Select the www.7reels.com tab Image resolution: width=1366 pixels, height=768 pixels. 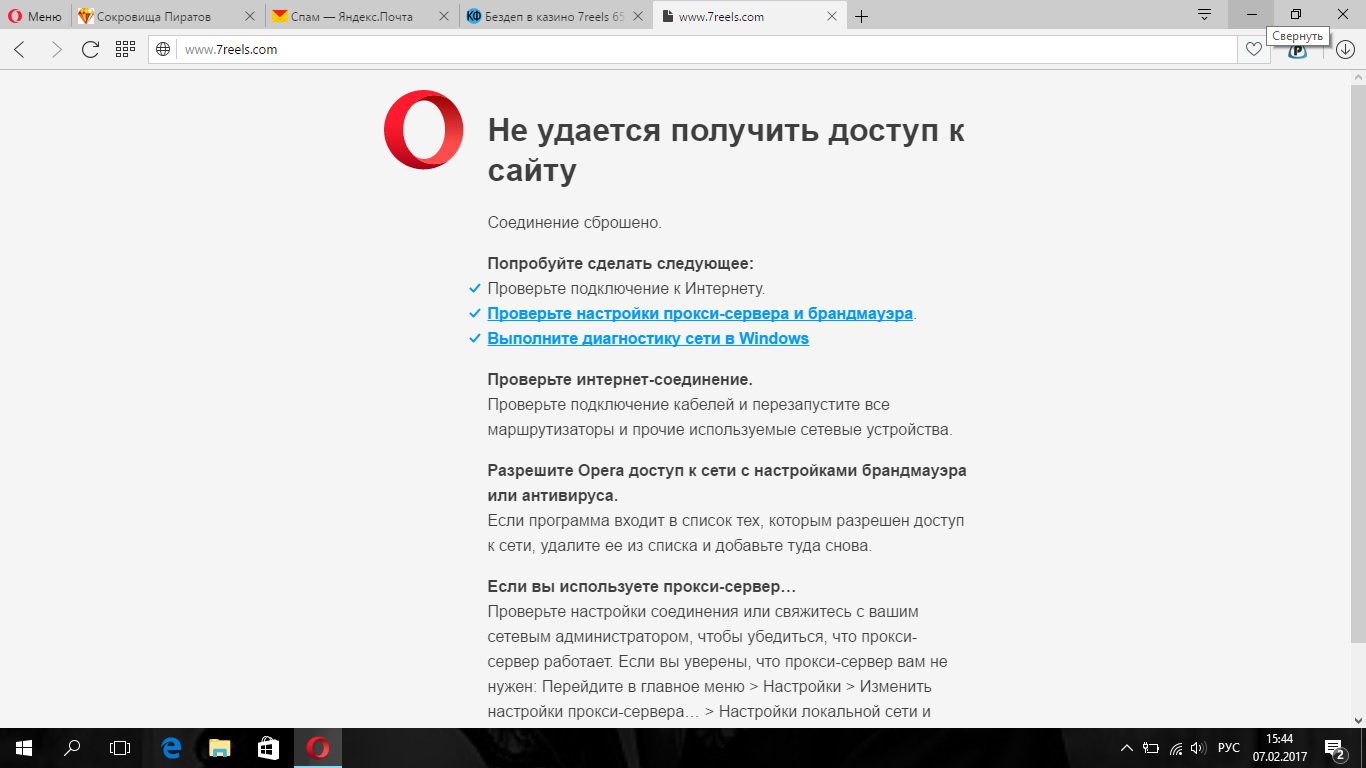pos(749,16)
